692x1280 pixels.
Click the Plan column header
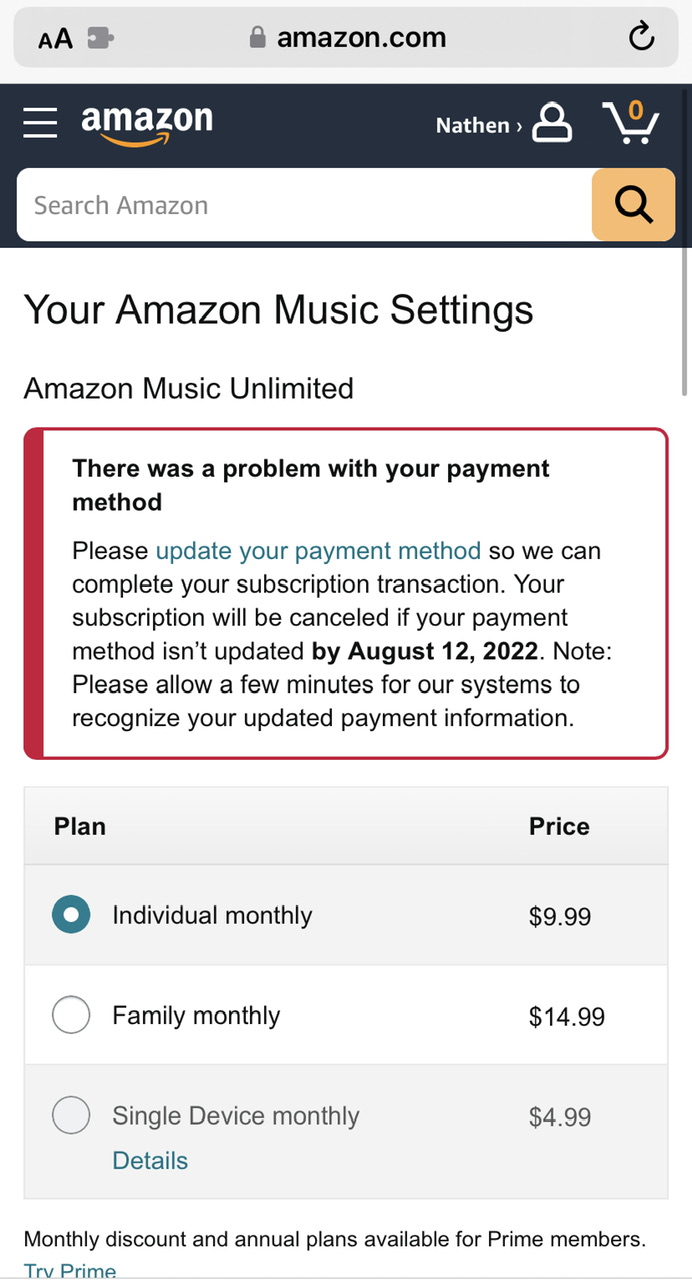tap(78, 826)
